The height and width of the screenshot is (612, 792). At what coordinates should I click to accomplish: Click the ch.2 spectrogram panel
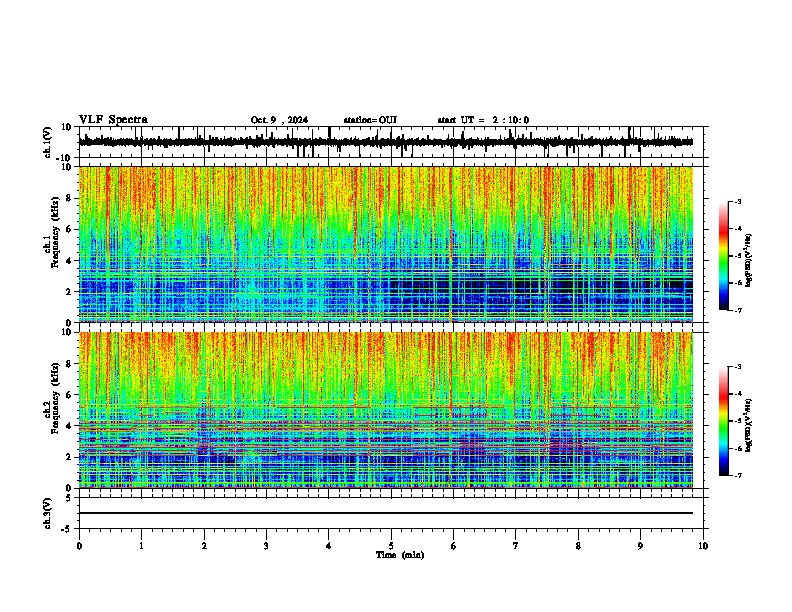386,410
